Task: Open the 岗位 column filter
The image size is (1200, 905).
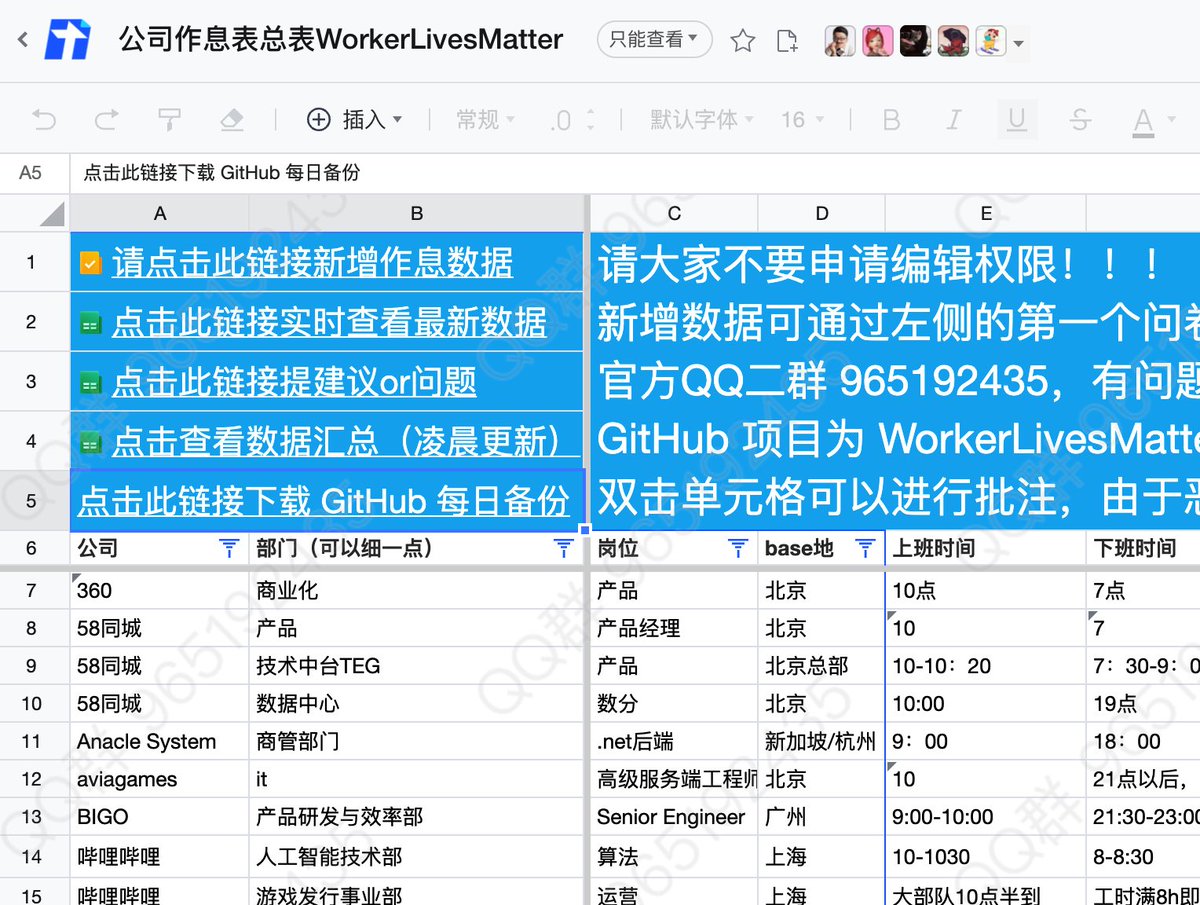Action: click(x=738, y=548)
